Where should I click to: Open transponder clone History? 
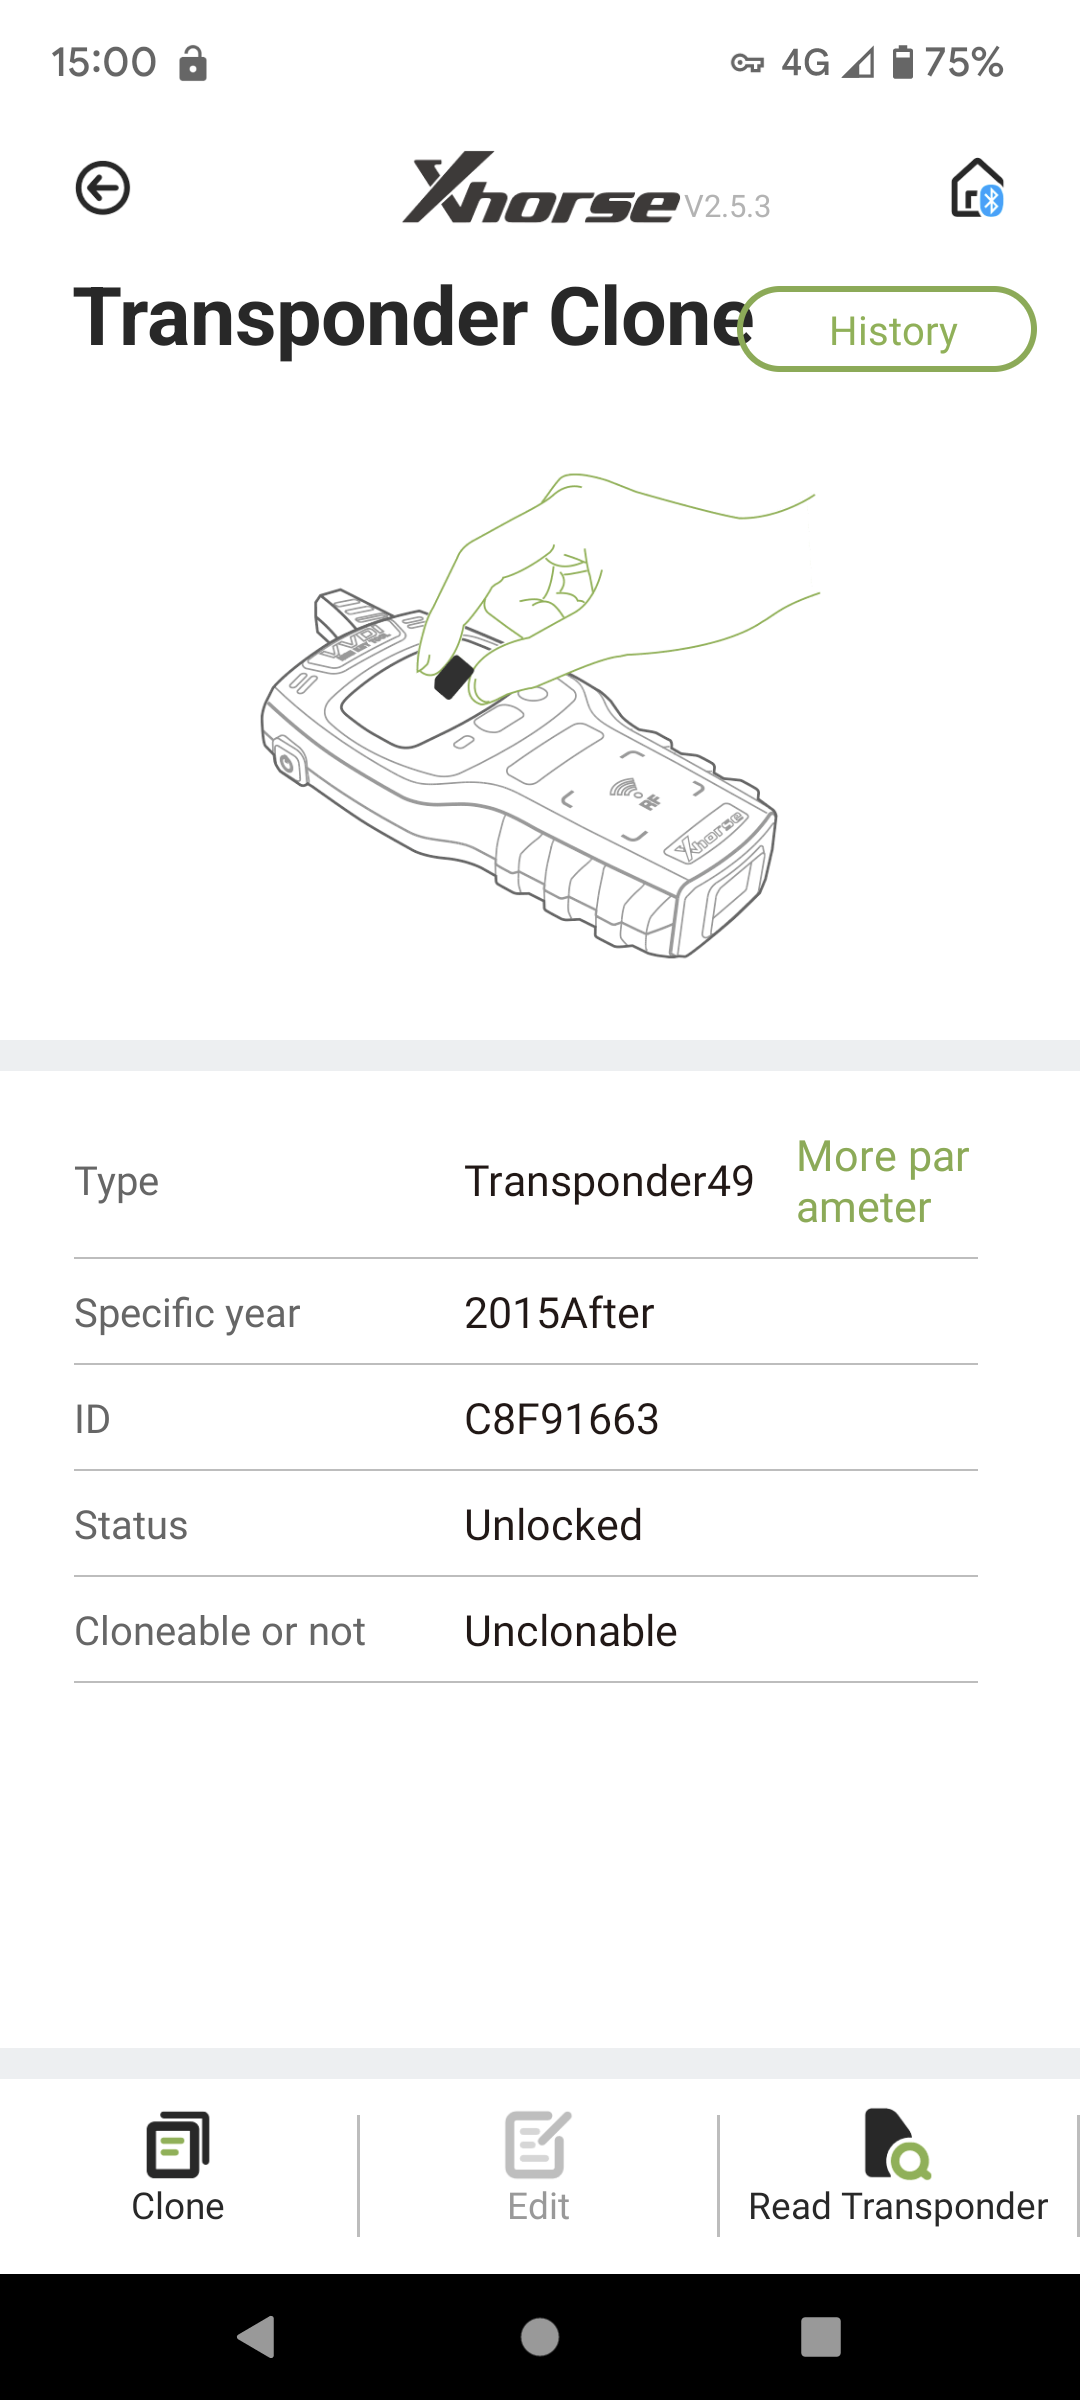tap(887, 330)
